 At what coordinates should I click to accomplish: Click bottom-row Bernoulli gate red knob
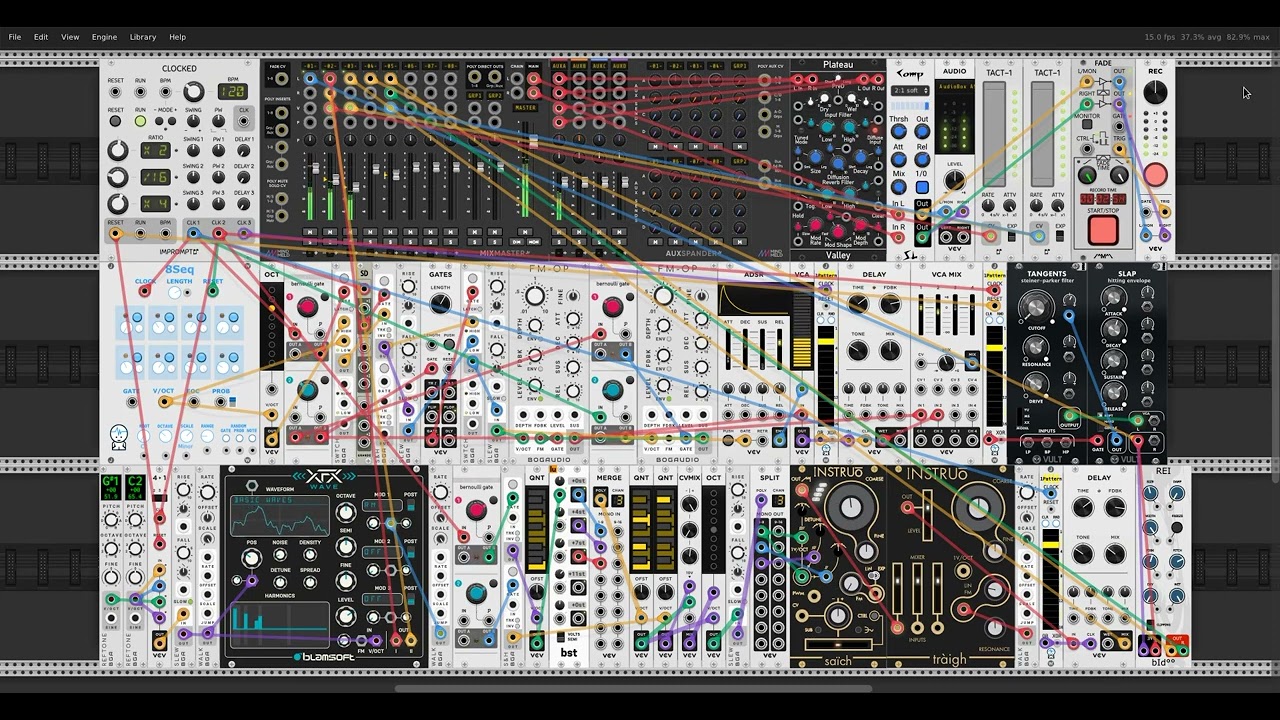[x=476, y=511]
